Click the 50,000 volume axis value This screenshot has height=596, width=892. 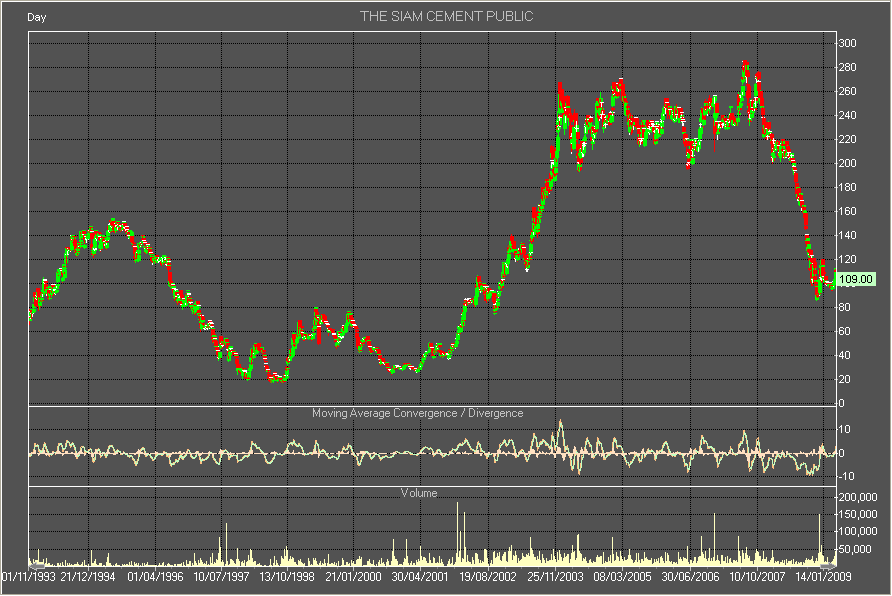click(x=856, y=549)
